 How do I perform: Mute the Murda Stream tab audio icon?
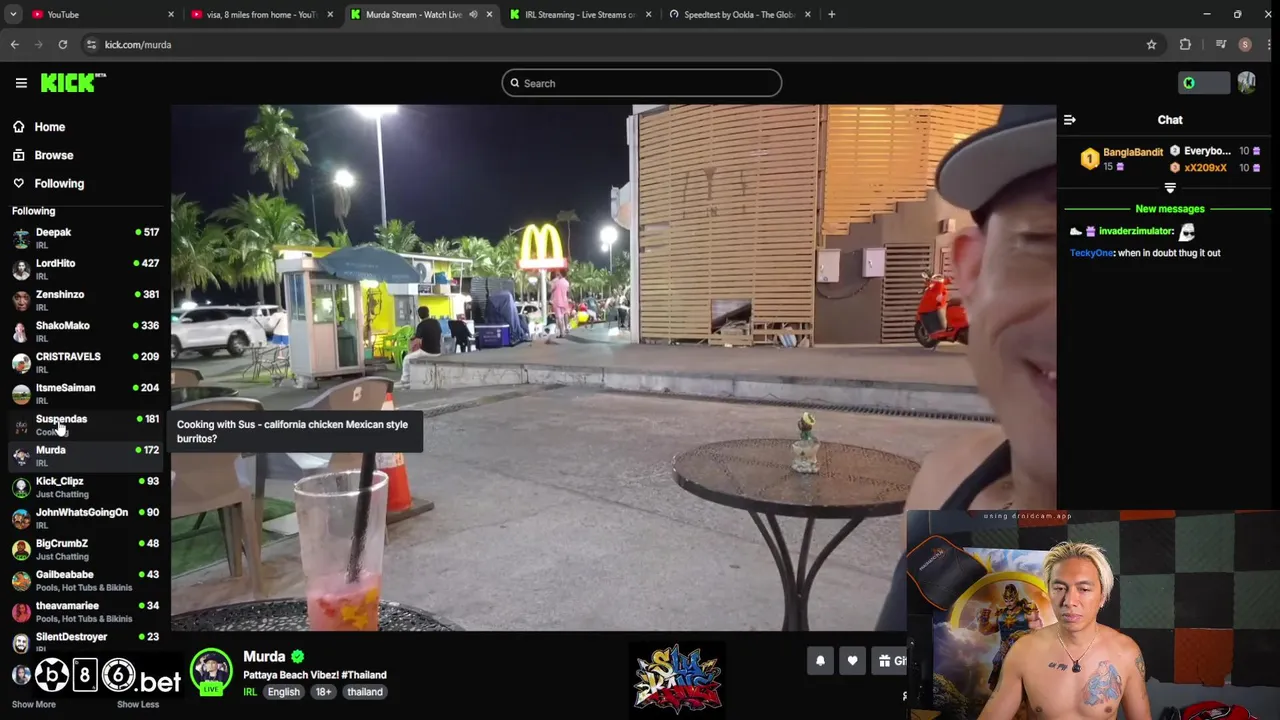(473, 14)
